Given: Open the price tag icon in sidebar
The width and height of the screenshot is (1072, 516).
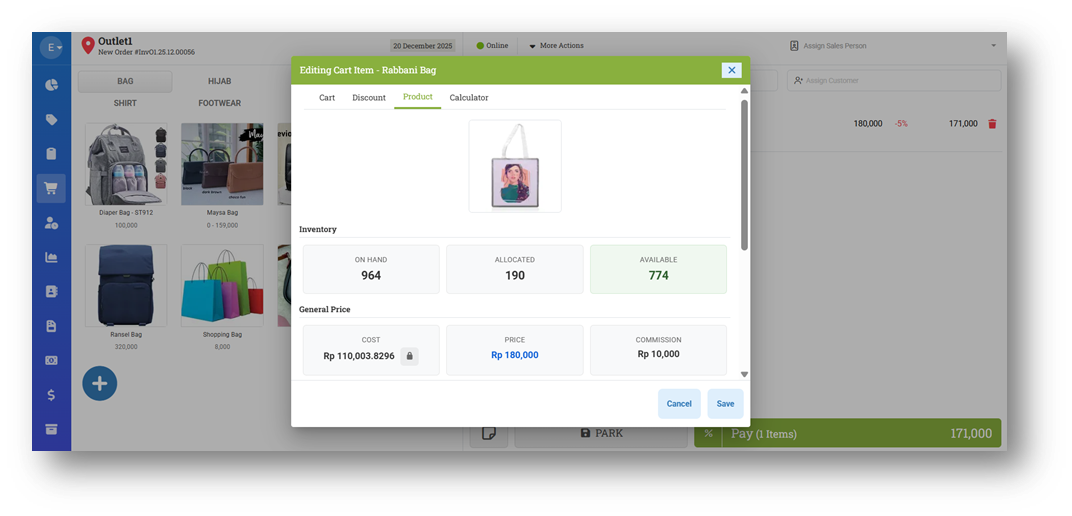Looking at the screenshot, I should [x=51, y=120].
